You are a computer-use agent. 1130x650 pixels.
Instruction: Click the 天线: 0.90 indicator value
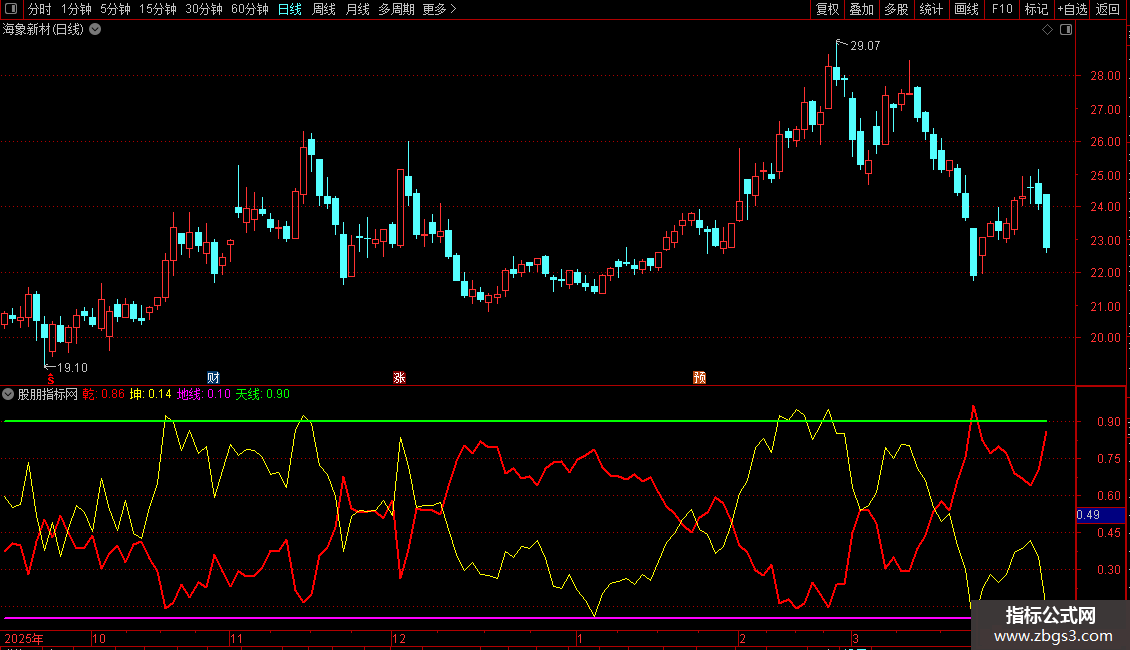(x=262, y=394)
